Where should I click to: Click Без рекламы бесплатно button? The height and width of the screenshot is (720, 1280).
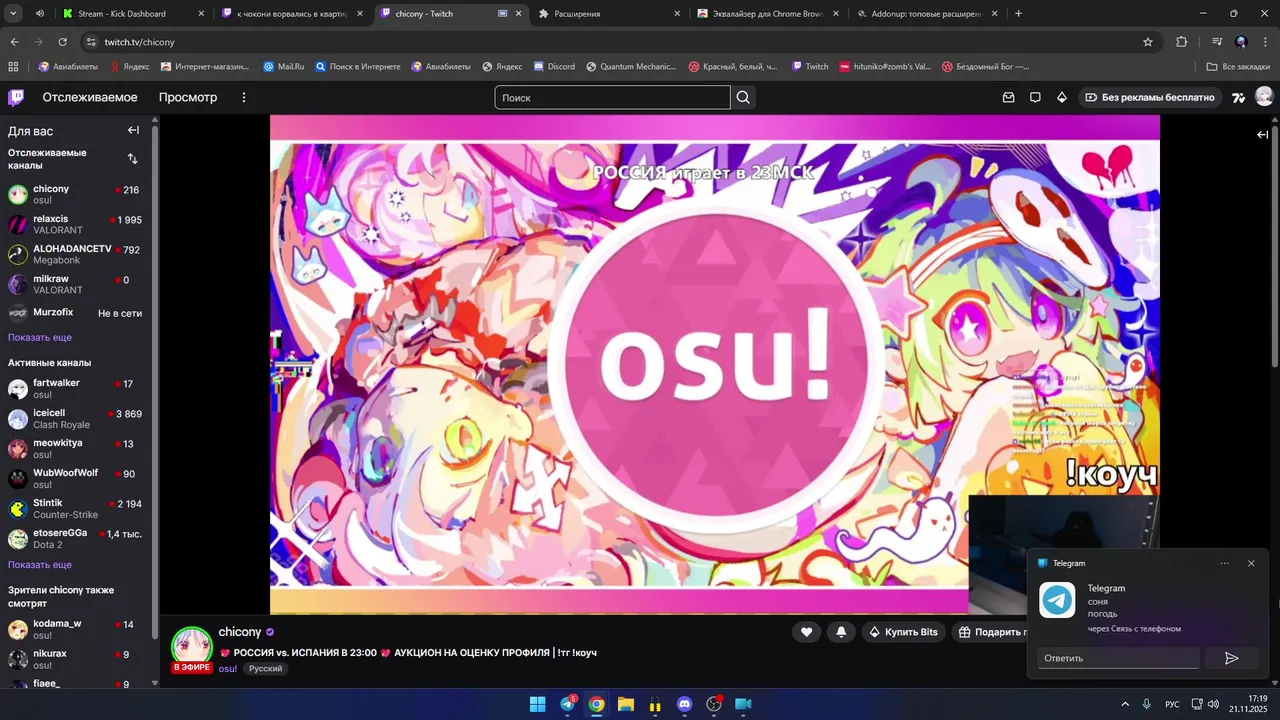(x=1150, y=97)
